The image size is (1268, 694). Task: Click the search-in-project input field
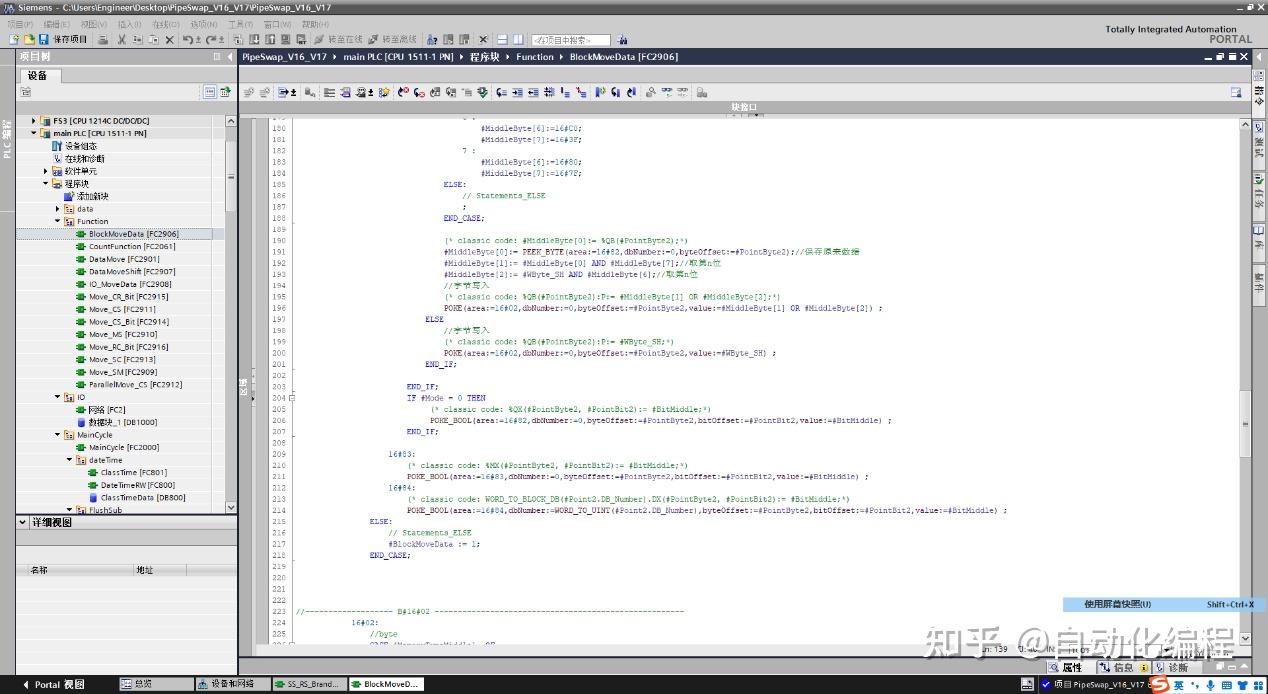point(570,40)
